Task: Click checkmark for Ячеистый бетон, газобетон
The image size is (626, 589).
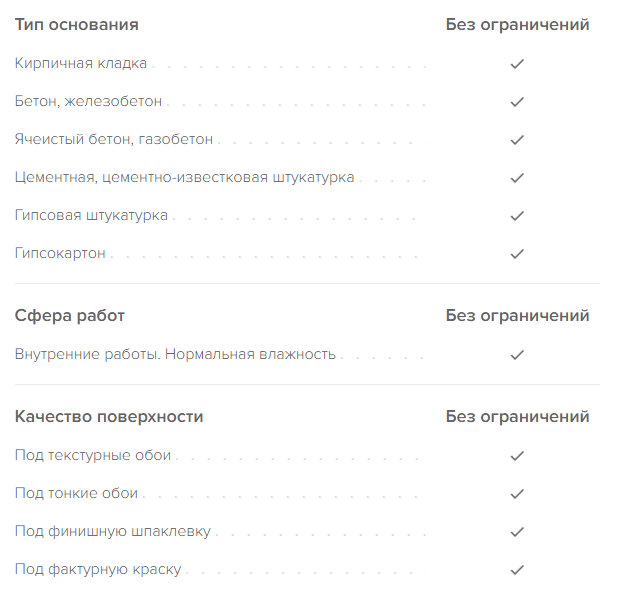Action: coord(517,140)
